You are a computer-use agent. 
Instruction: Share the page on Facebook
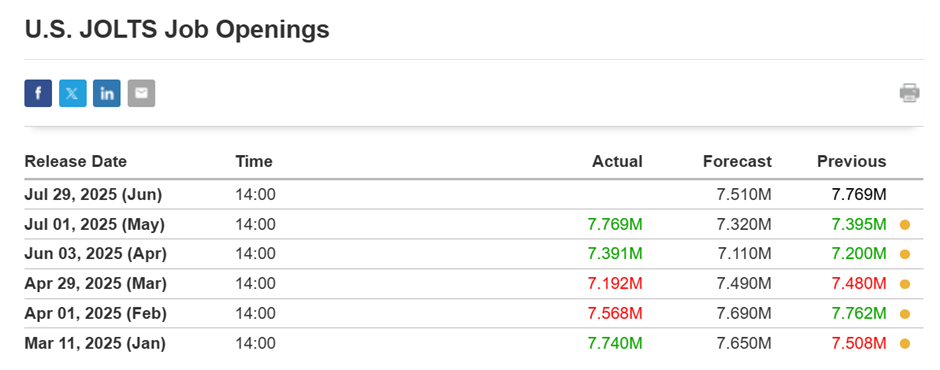pyautogui.click(x=38, y=93)
